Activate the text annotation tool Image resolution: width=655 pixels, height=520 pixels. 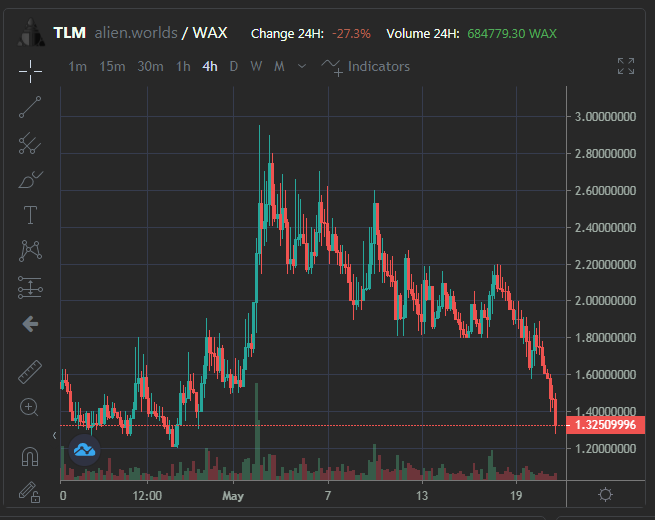(30, 215)
